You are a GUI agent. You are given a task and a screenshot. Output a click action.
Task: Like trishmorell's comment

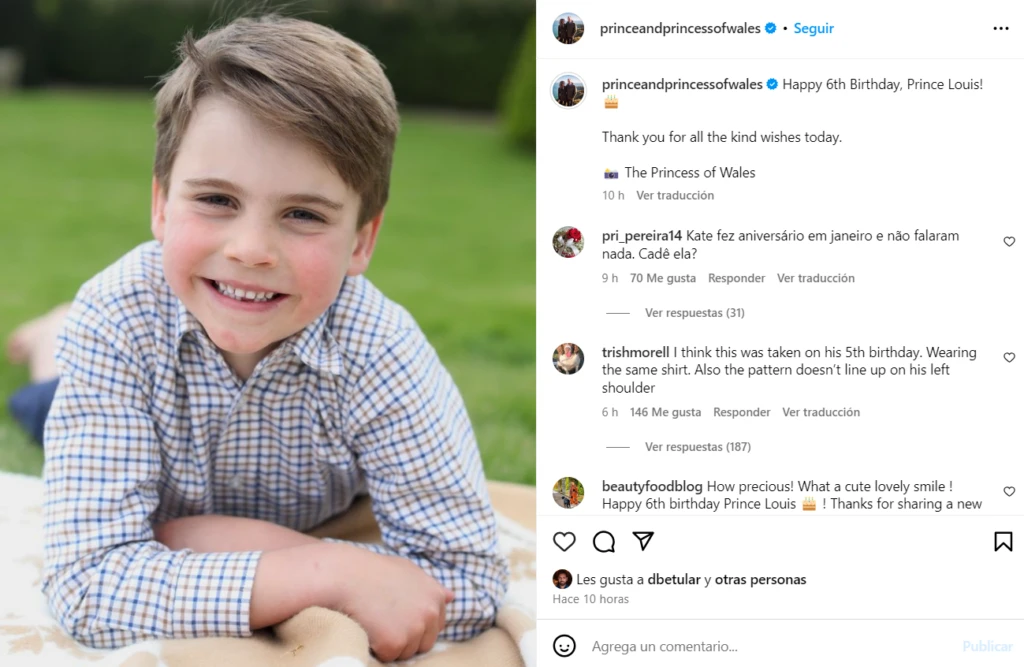1009,358
